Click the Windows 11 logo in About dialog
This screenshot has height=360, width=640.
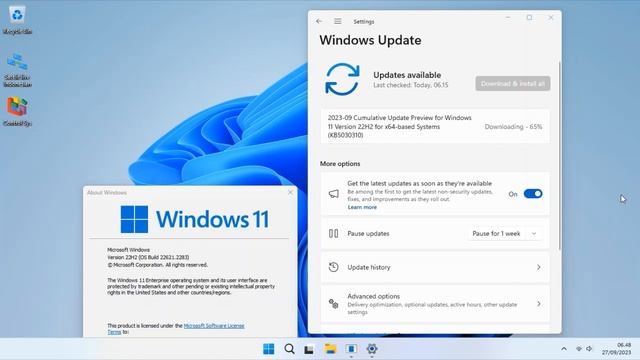tap(195, 219)
